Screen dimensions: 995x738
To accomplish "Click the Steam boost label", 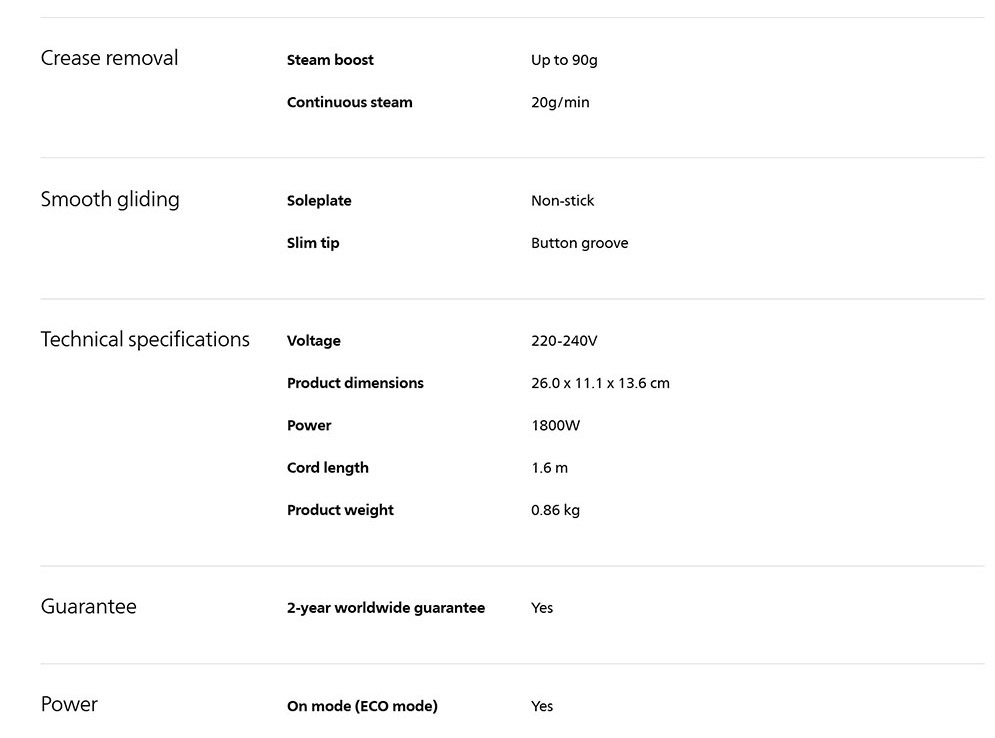I will click(330, 60).
